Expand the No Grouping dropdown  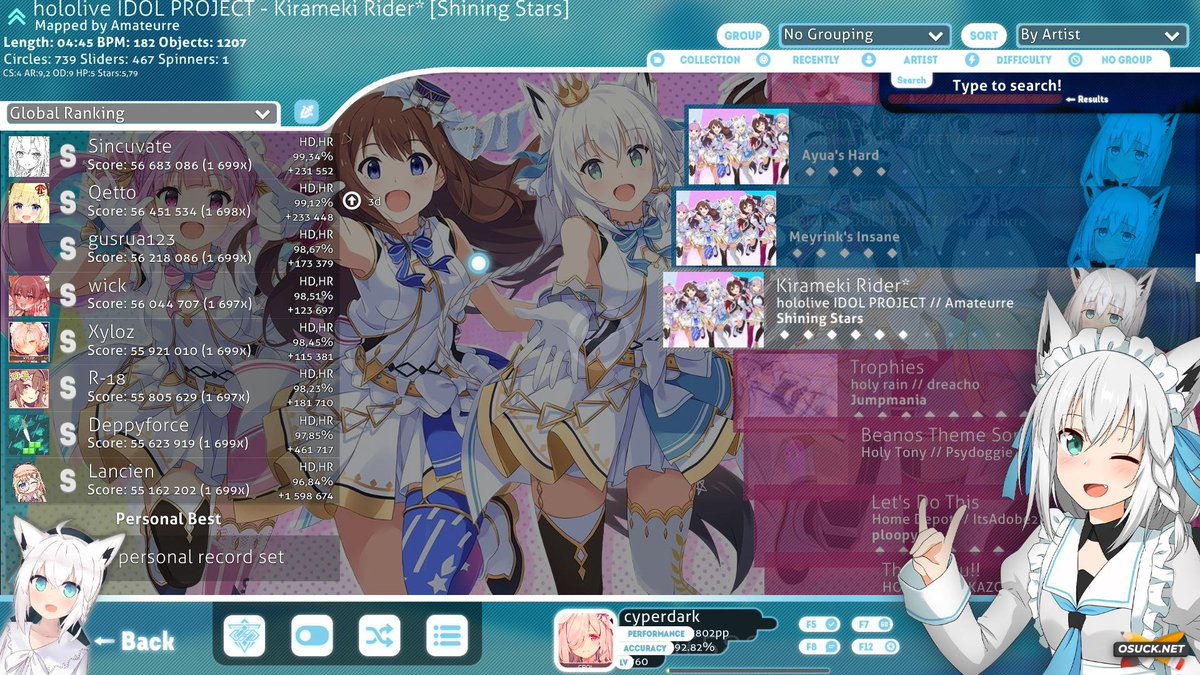[x=864, y=35]
